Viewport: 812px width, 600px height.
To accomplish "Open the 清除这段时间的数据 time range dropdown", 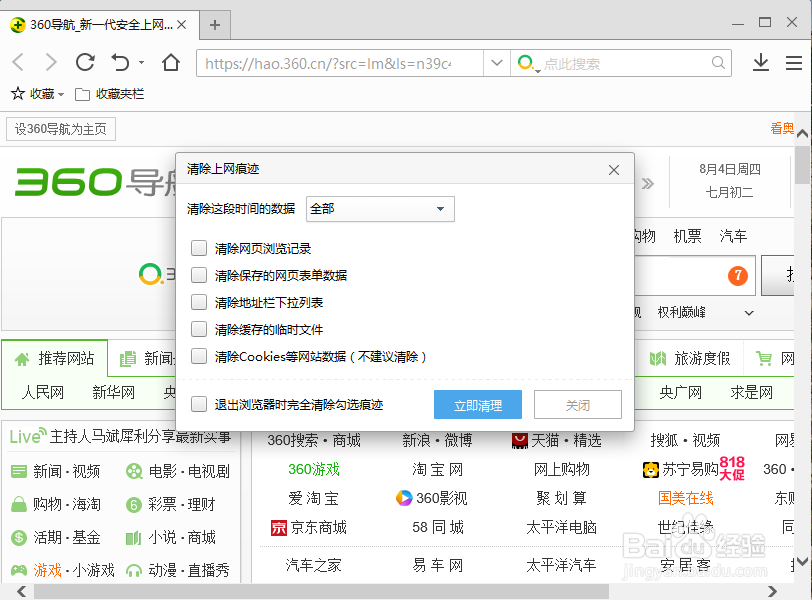I will pos(380,209).
